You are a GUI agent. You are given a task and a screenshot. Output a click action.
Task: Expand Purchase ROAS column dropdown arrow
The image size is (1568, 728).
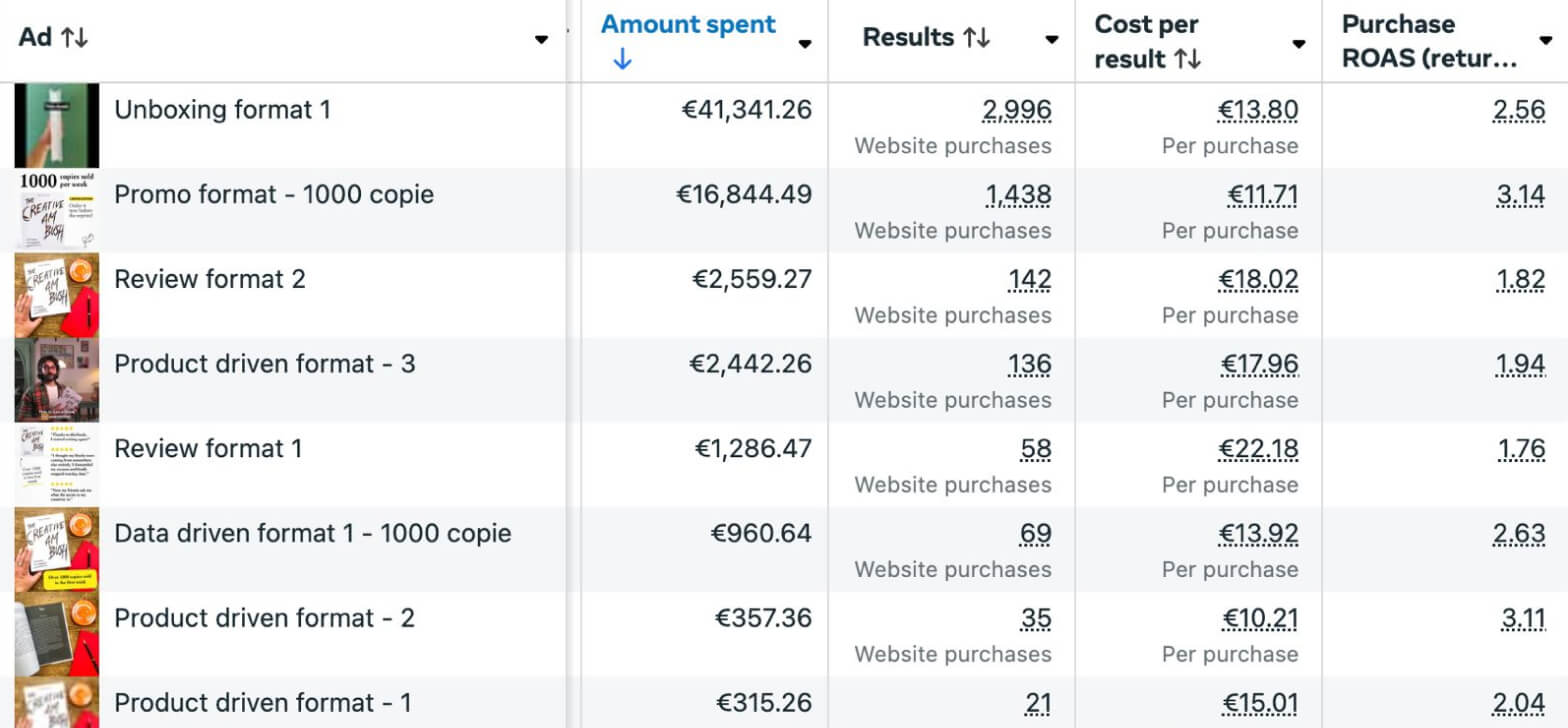click(1546, 41)
